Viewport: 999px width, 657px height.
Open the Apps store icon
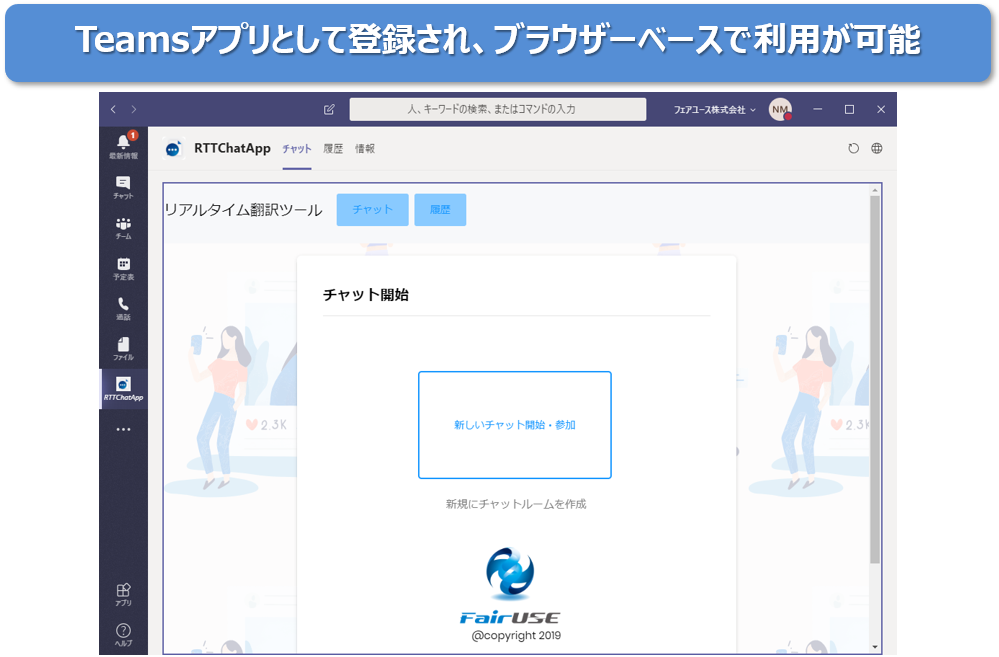(124, 594)
